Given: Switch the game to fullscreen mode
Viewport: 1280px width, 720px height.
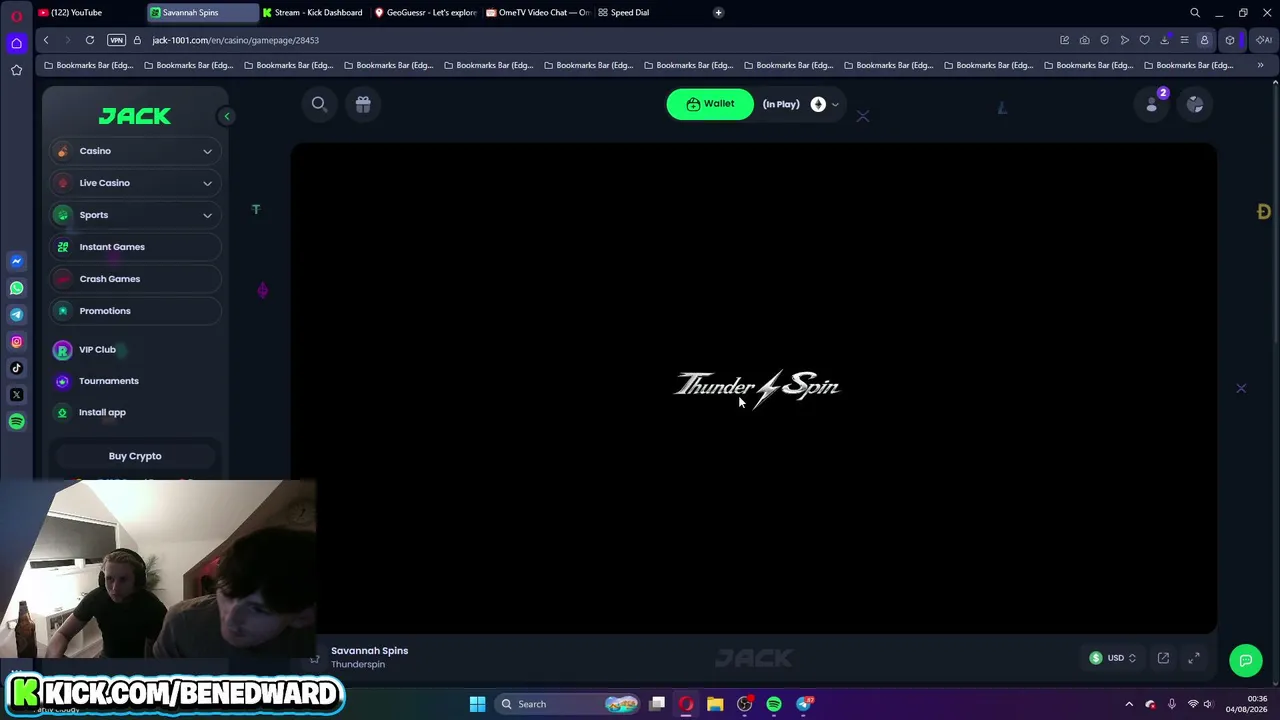Looking at the screenshot, I should (1194, 658).
